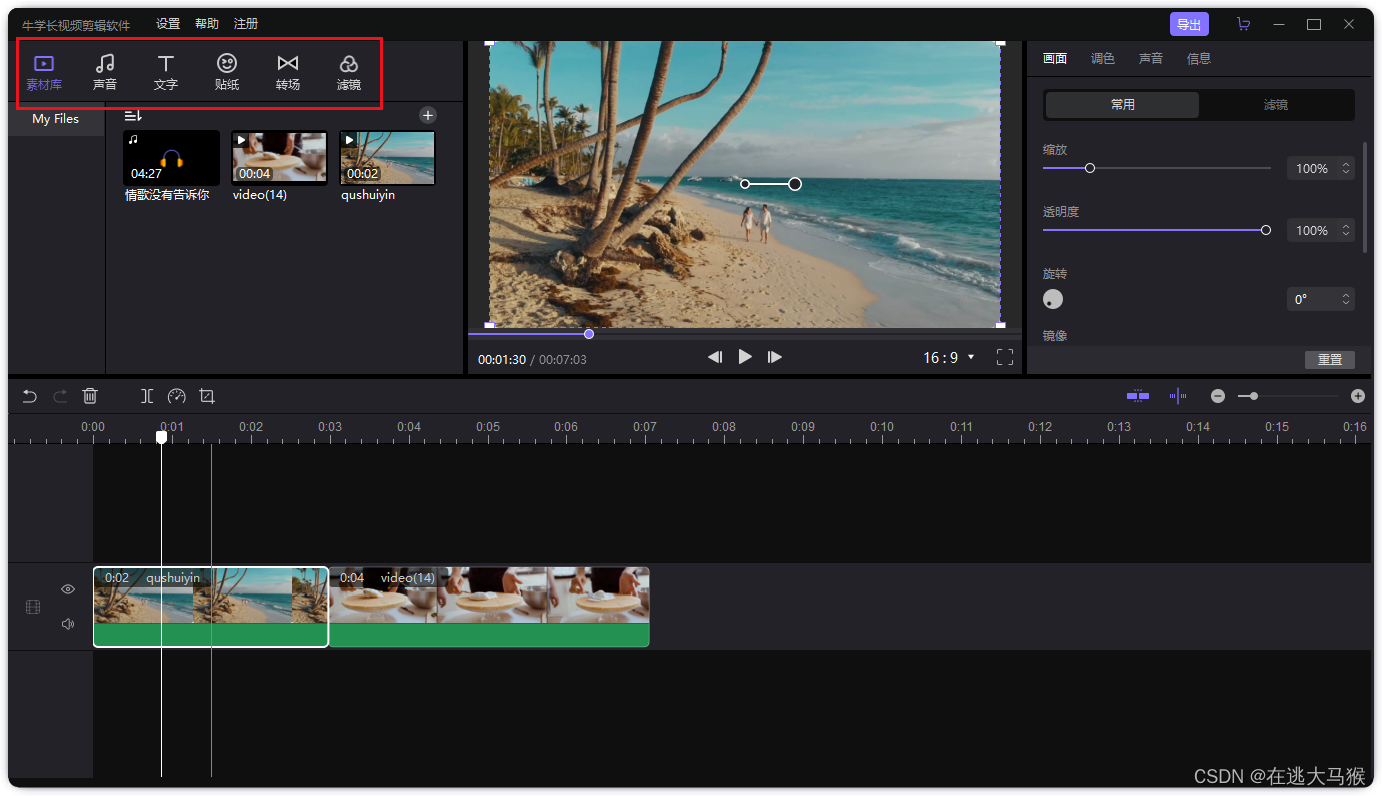Click the purple auto-split marker icon
Image resolution: width=1382 pixels, height=796 pixels.
(1178, 396)
